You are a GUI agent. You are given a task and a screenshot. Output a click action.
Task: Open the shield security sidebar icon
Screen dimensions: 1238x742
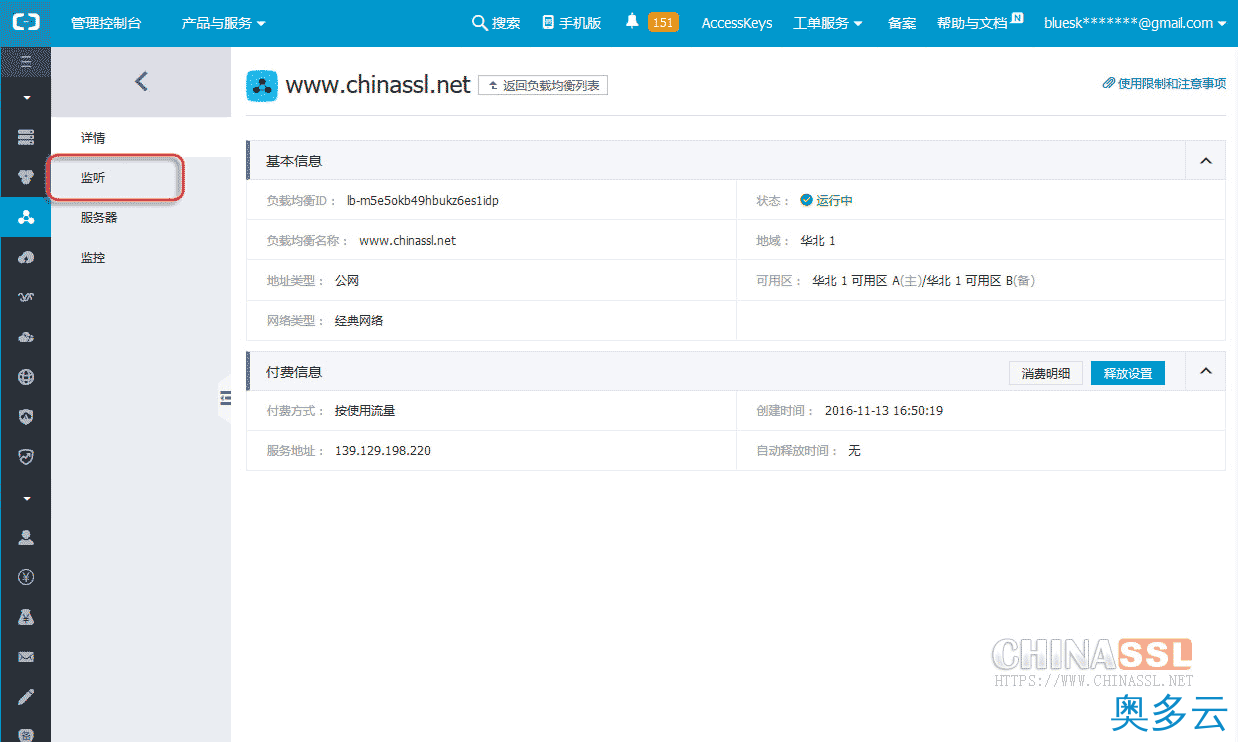[26, 417]
